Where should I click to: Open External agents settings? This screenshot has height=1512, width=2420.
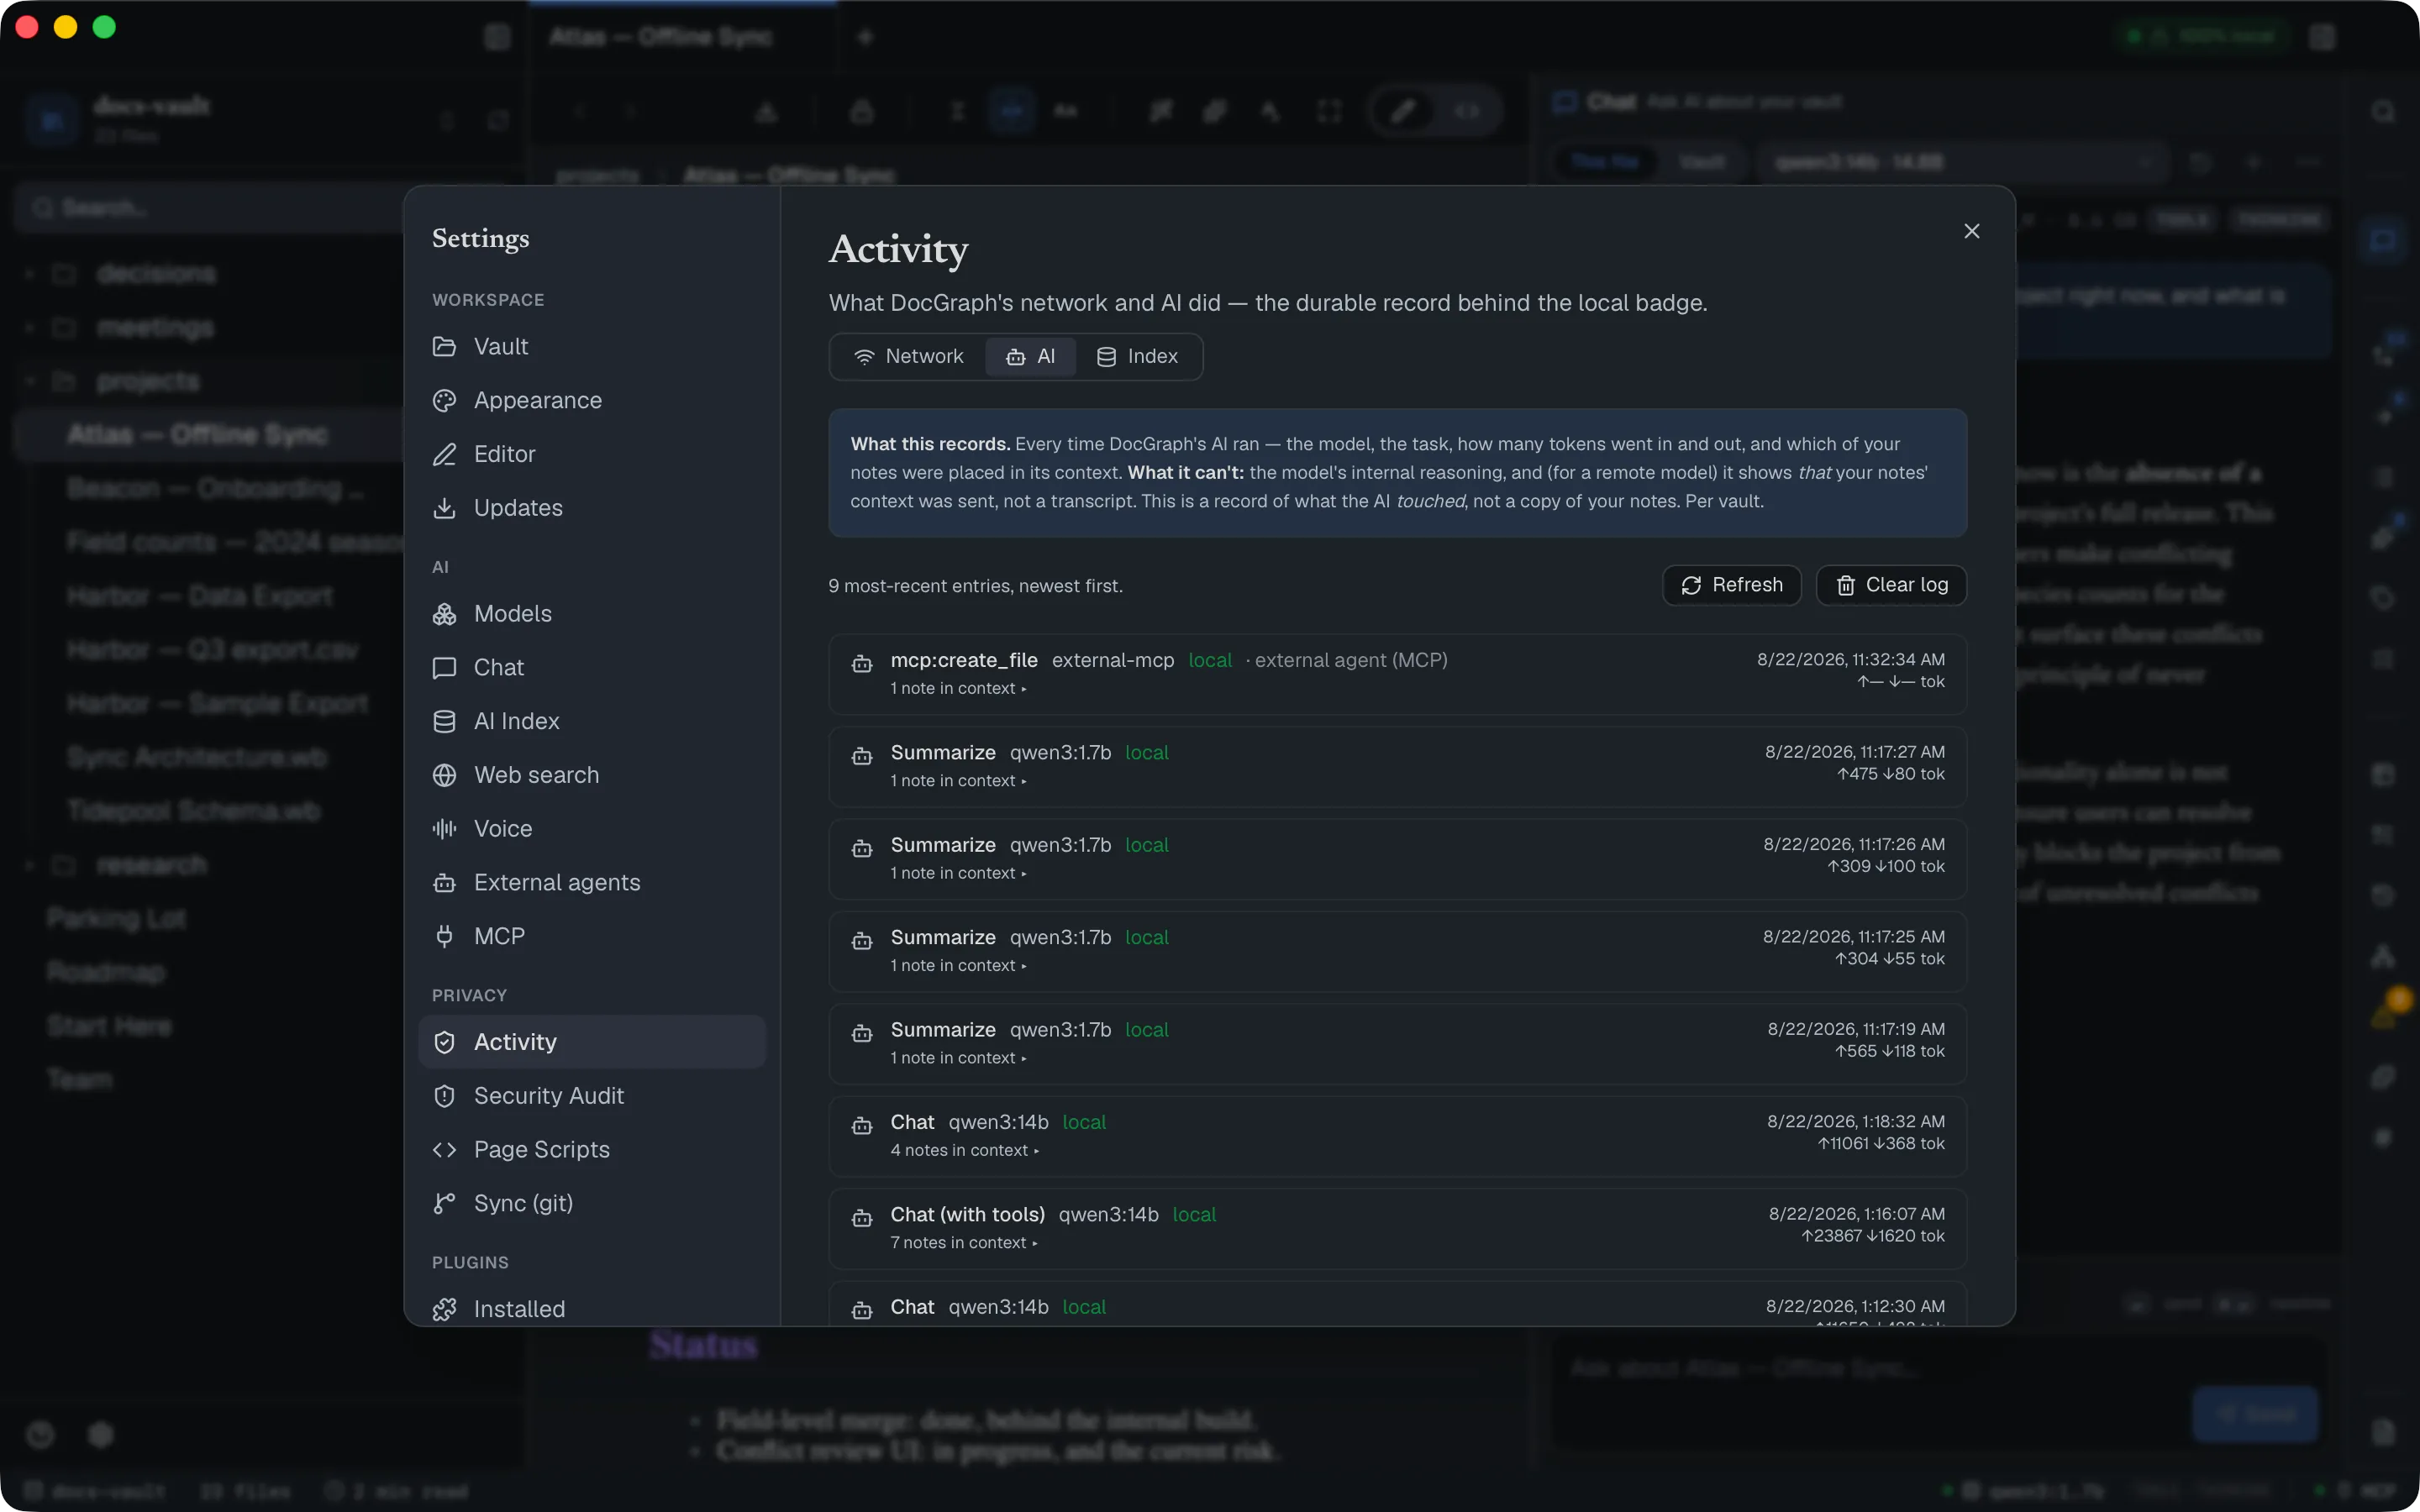coord(591,883)
